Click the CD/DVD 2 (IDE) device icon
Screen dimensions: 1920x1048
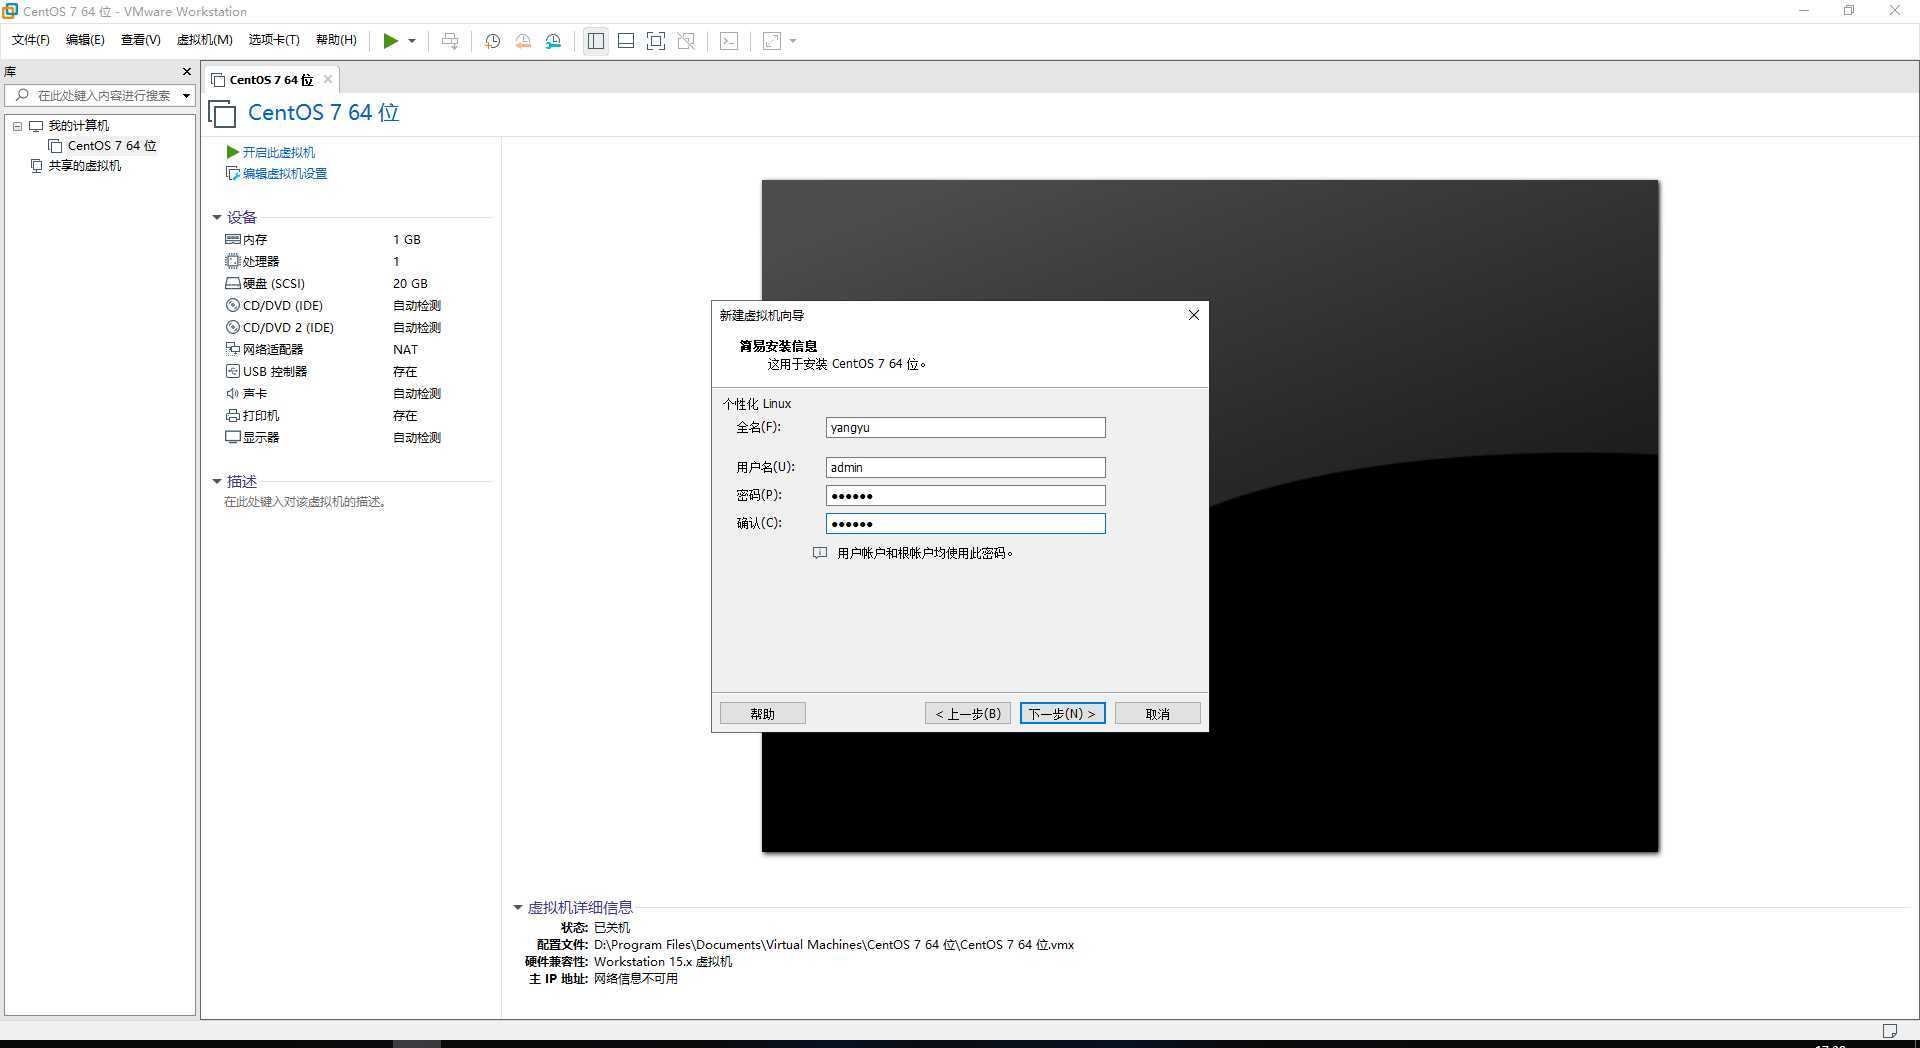[232, 328]
